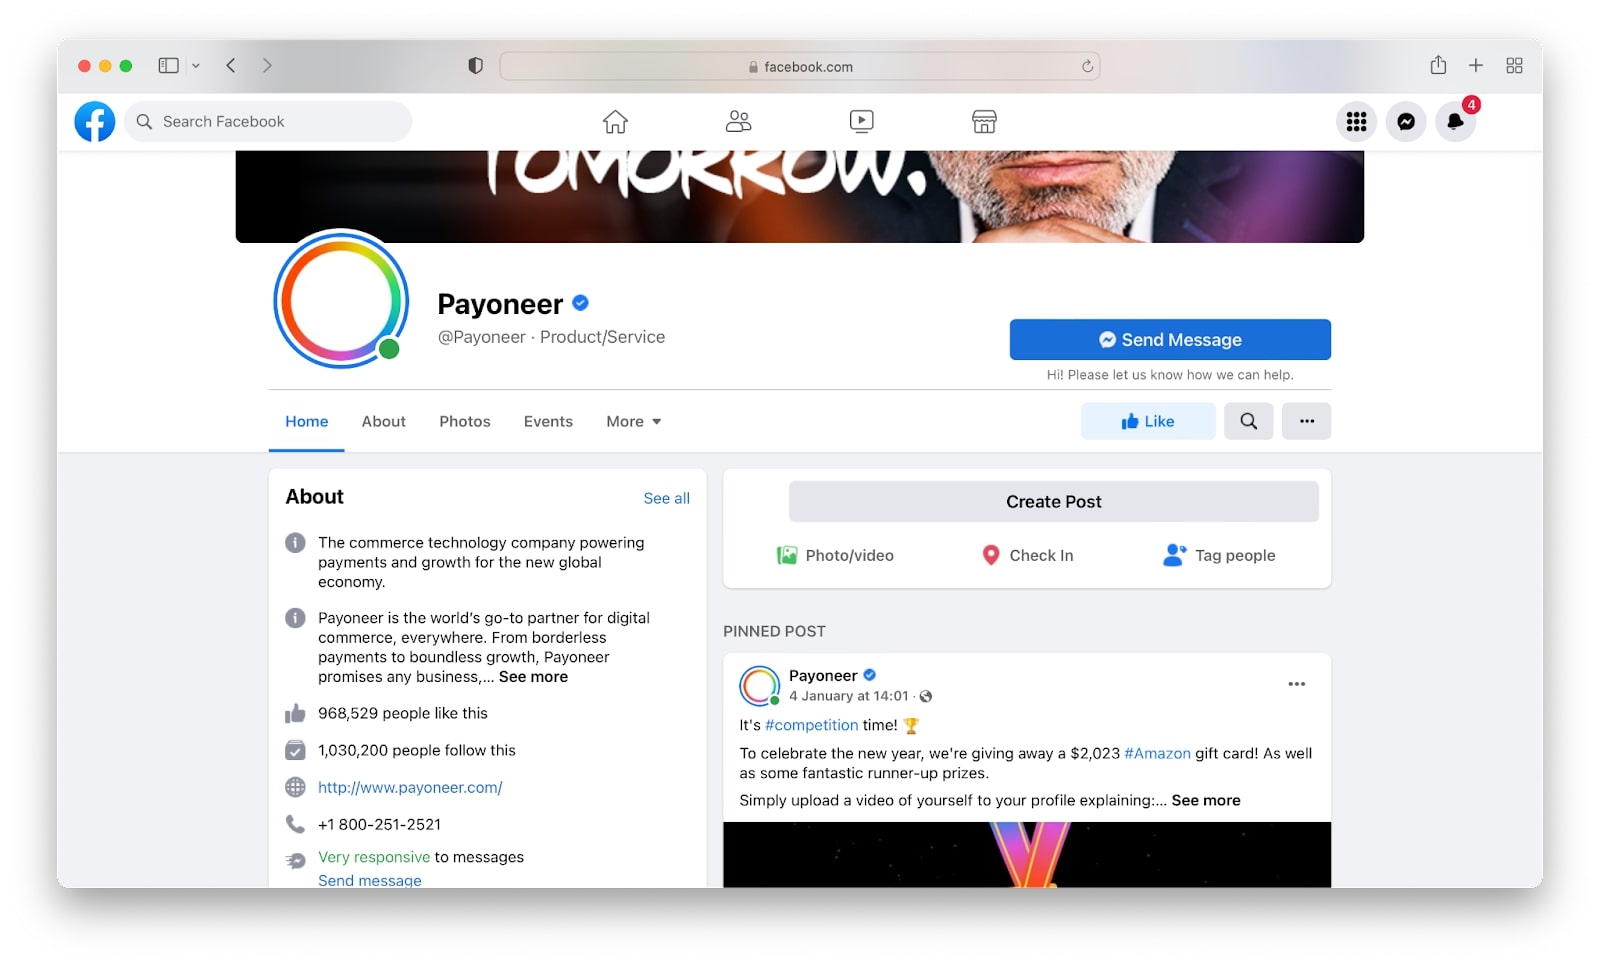The width and height of the screenshot is (1600, 964).
Task: Switch to the Photos tab
Action: pos(465,422)
